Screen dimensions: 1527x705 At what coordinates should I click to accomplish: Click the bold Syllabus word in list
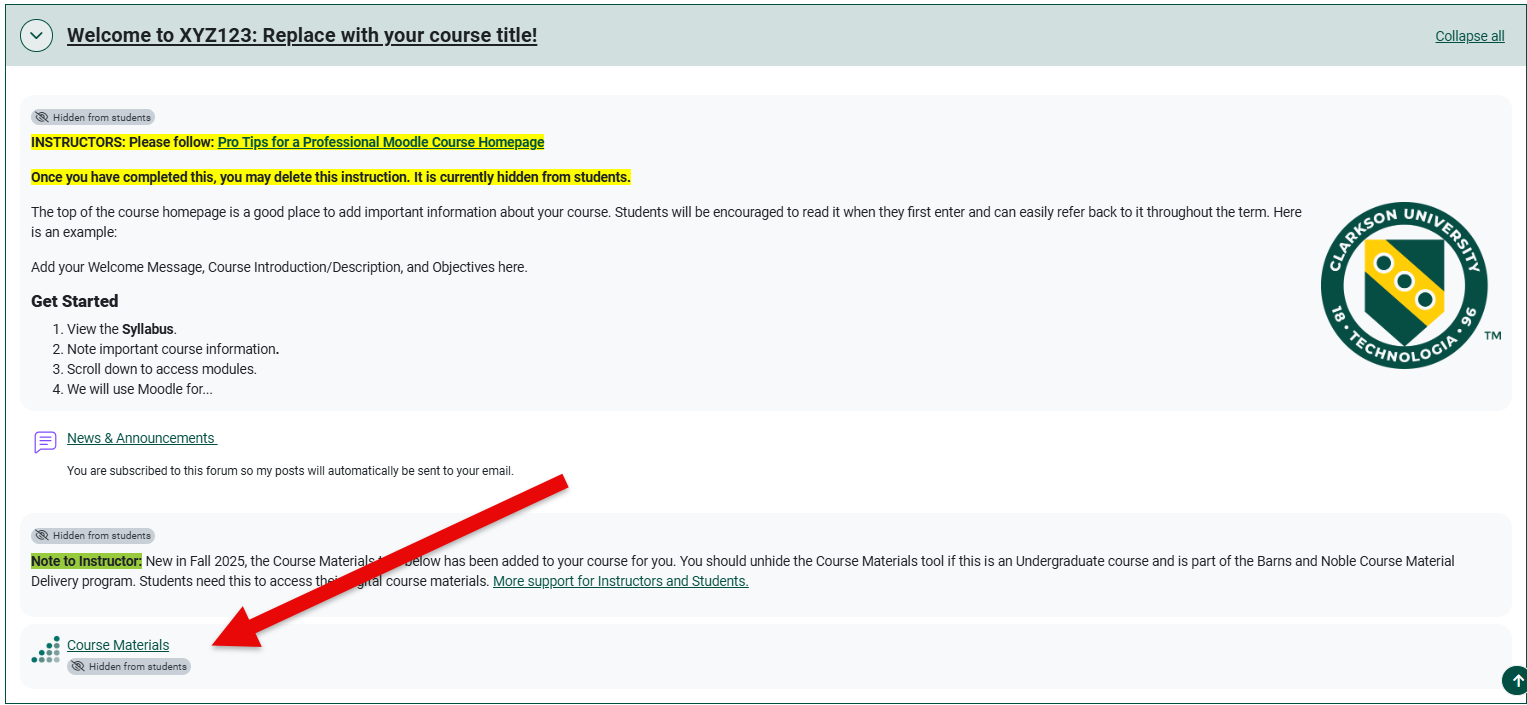pos(148,329)
